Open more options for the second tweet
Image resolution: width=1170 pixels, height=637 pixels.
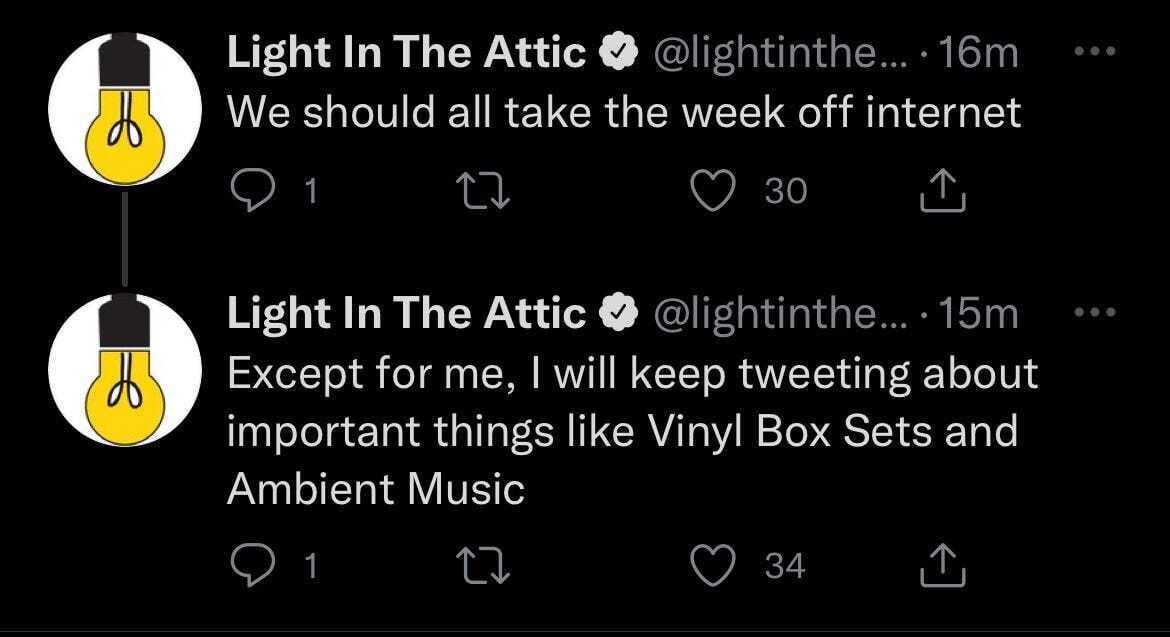1098,312
